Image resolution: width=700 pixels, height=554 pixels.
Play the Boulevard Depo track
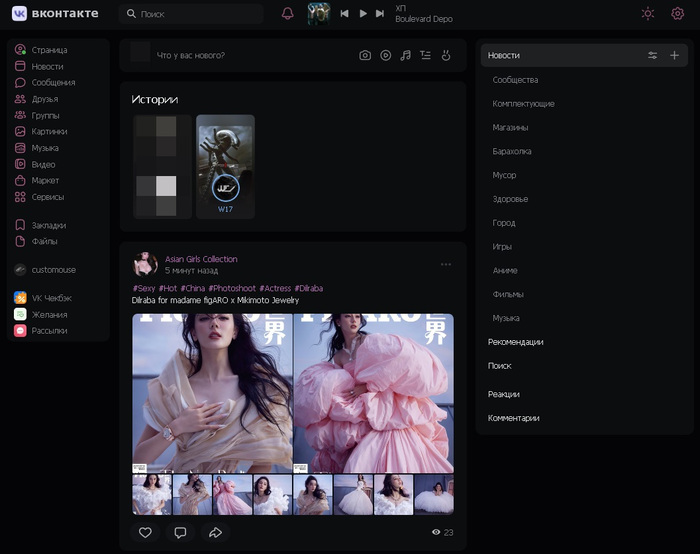point(362,14)
